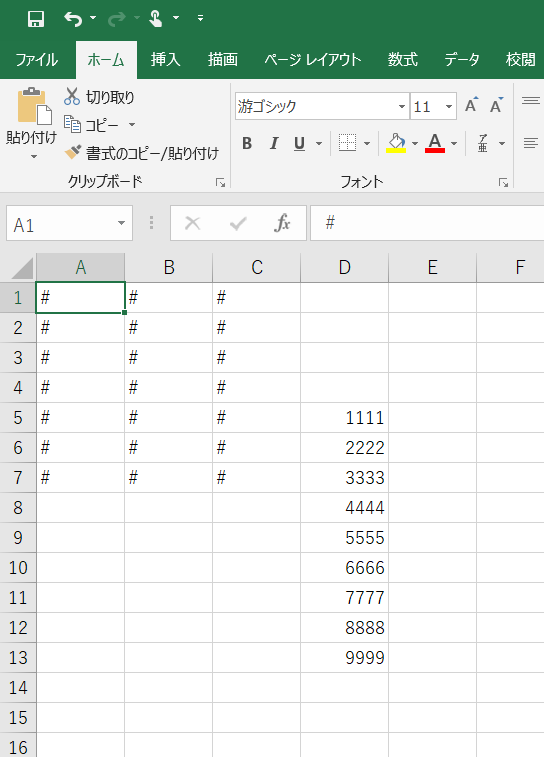Open the font size 11 dropdown
This screenshot has width=544, height=757.
click(449, 106)
